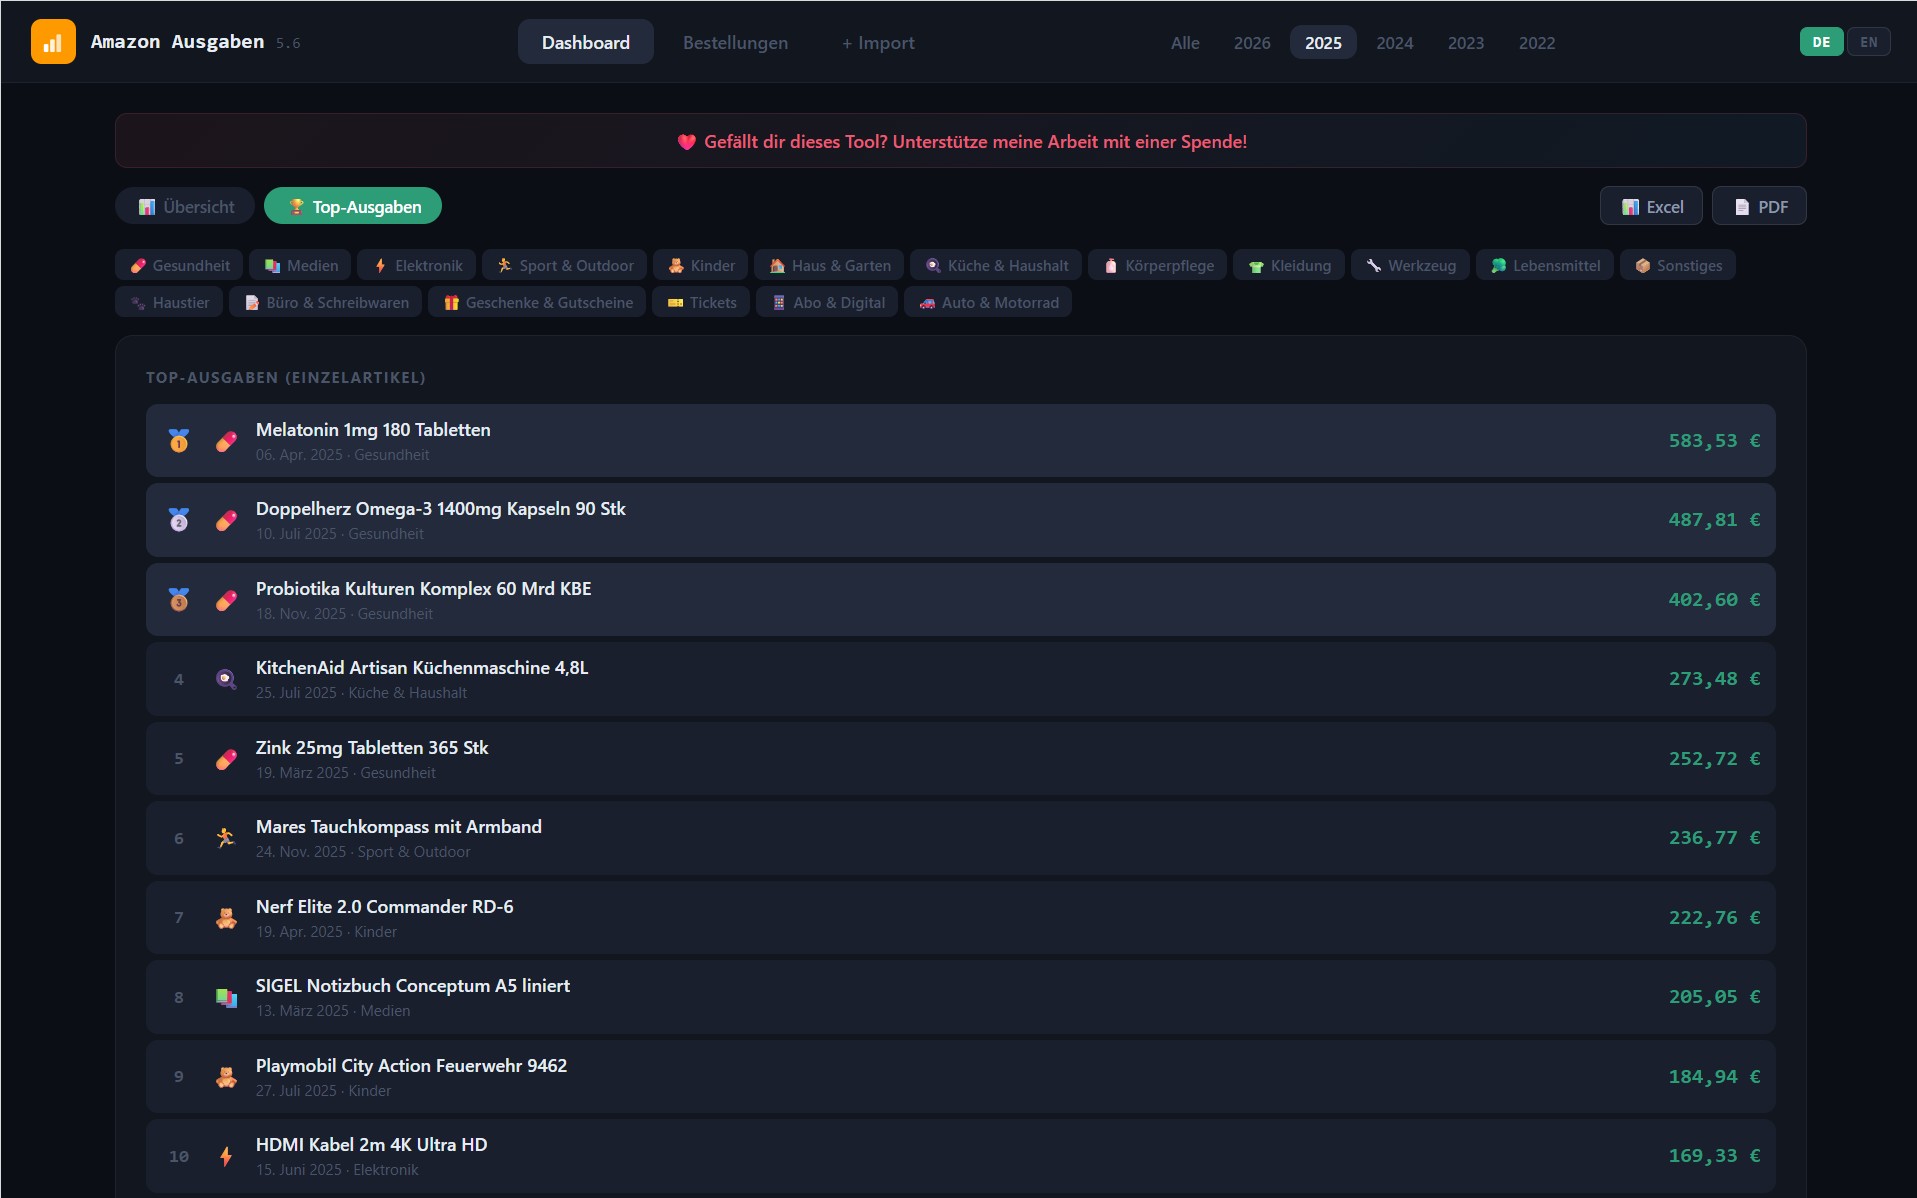Select the Küche & Haushalt filter chip

[996, 265]
